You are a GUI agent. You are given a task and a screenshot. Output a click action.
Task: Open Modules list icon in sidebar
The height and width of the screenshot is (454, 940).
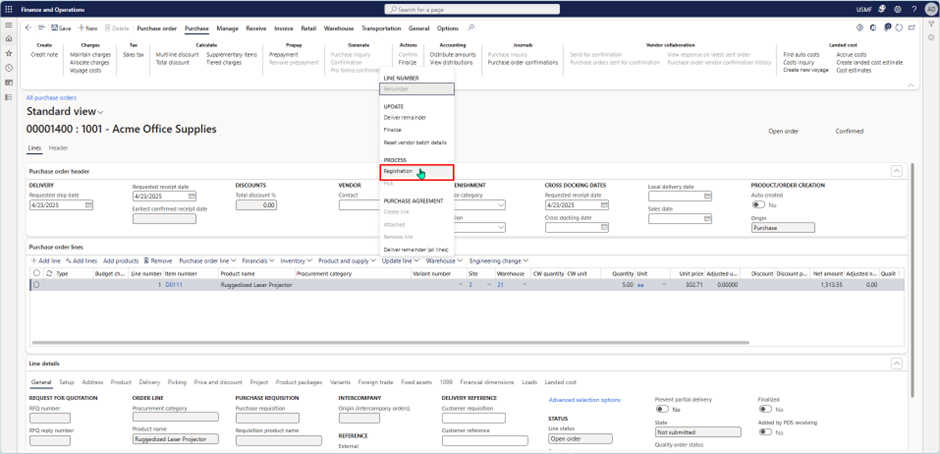coord(8,97)
